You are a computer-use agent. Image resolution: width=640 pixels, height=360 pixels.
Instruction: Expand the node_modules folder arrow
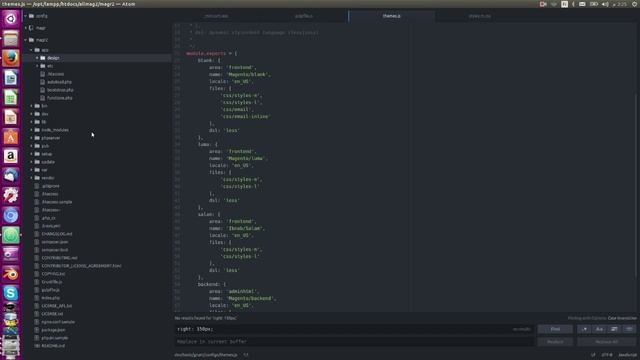(x=31, y=130)
